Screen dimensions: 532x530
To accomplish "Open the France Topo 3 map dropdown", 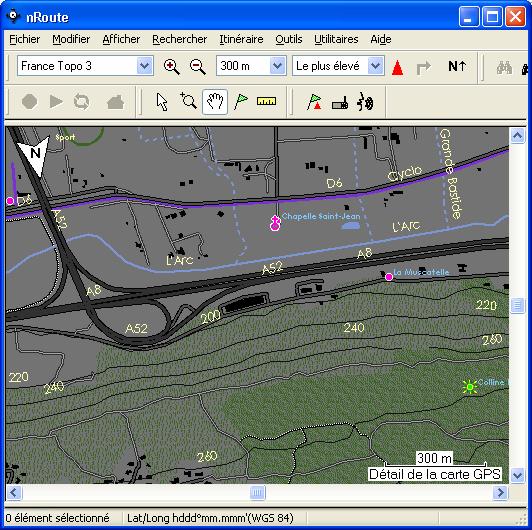I will tap(85, 66).
